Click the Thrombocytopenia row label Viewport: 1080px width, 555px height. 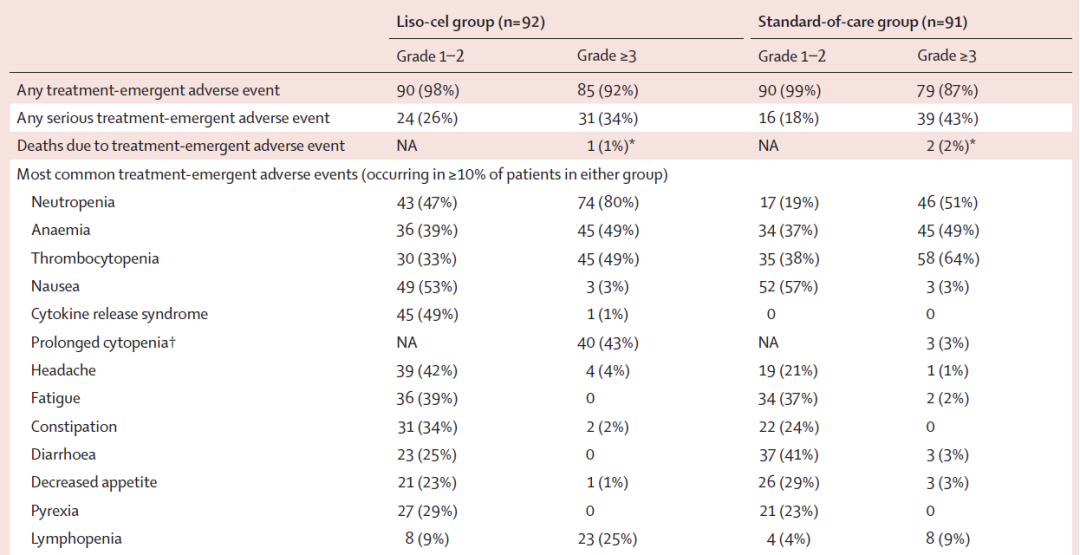coord(95,258)
